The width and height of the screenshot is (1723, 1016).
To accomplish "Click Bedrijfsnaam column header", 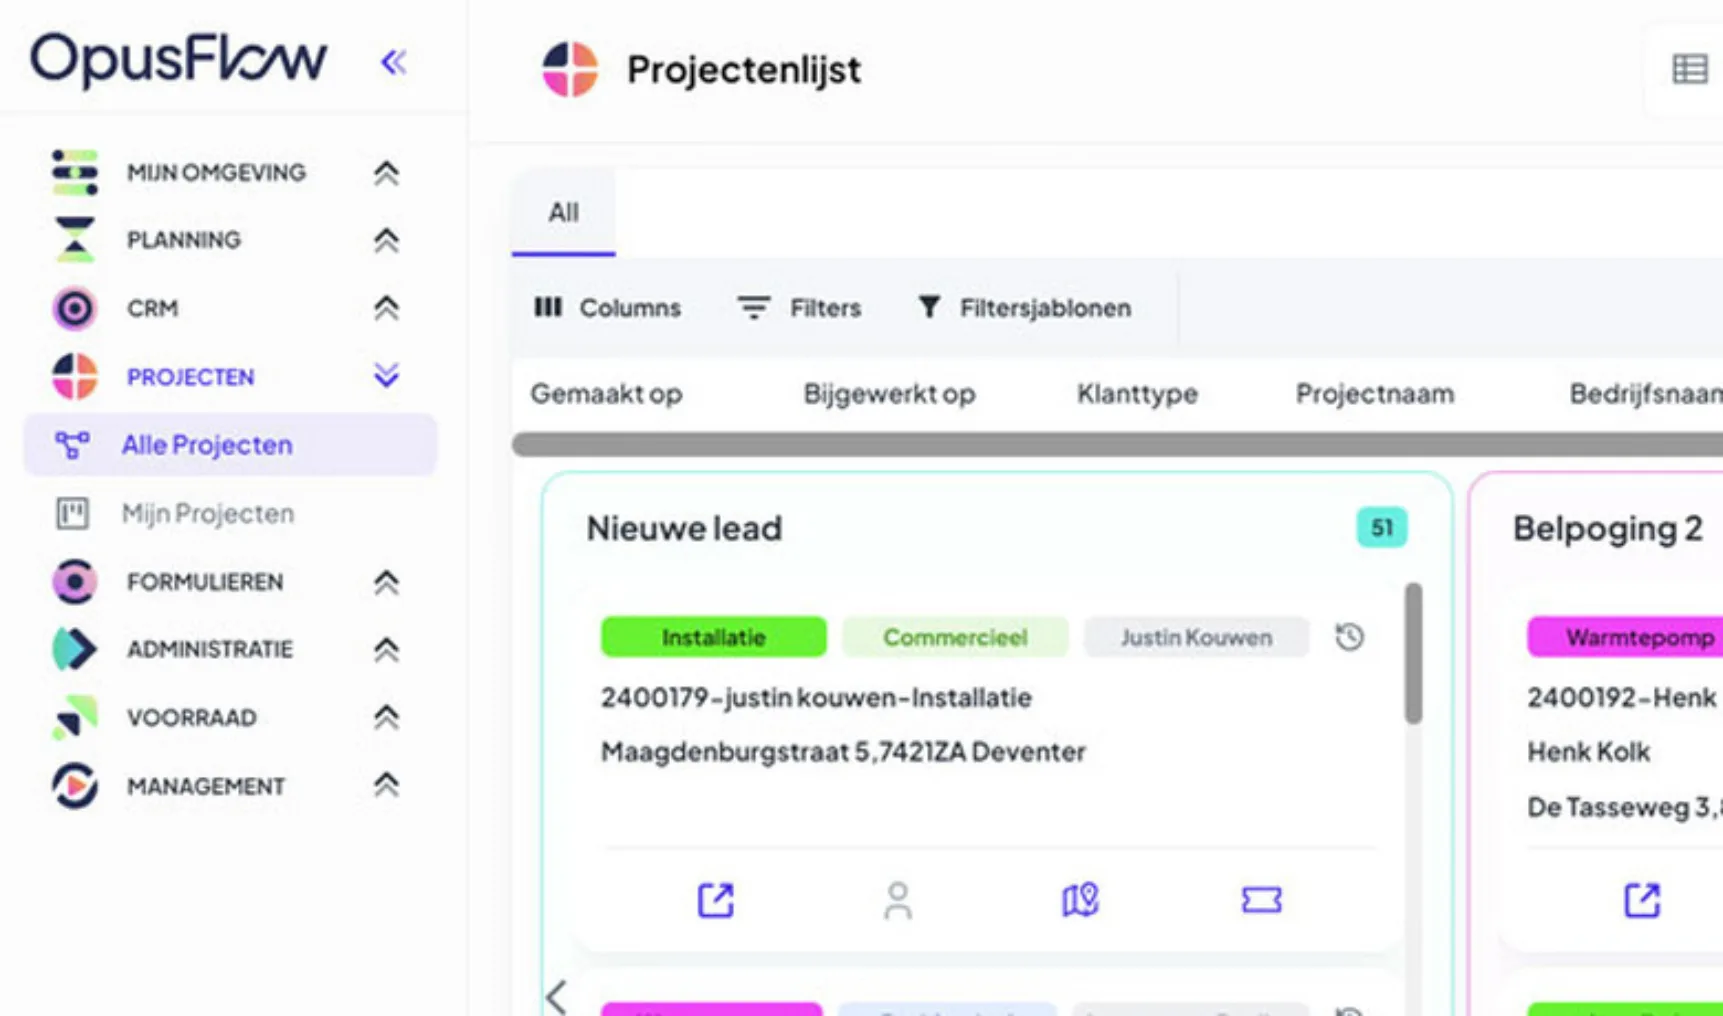I will [1646, 394].
